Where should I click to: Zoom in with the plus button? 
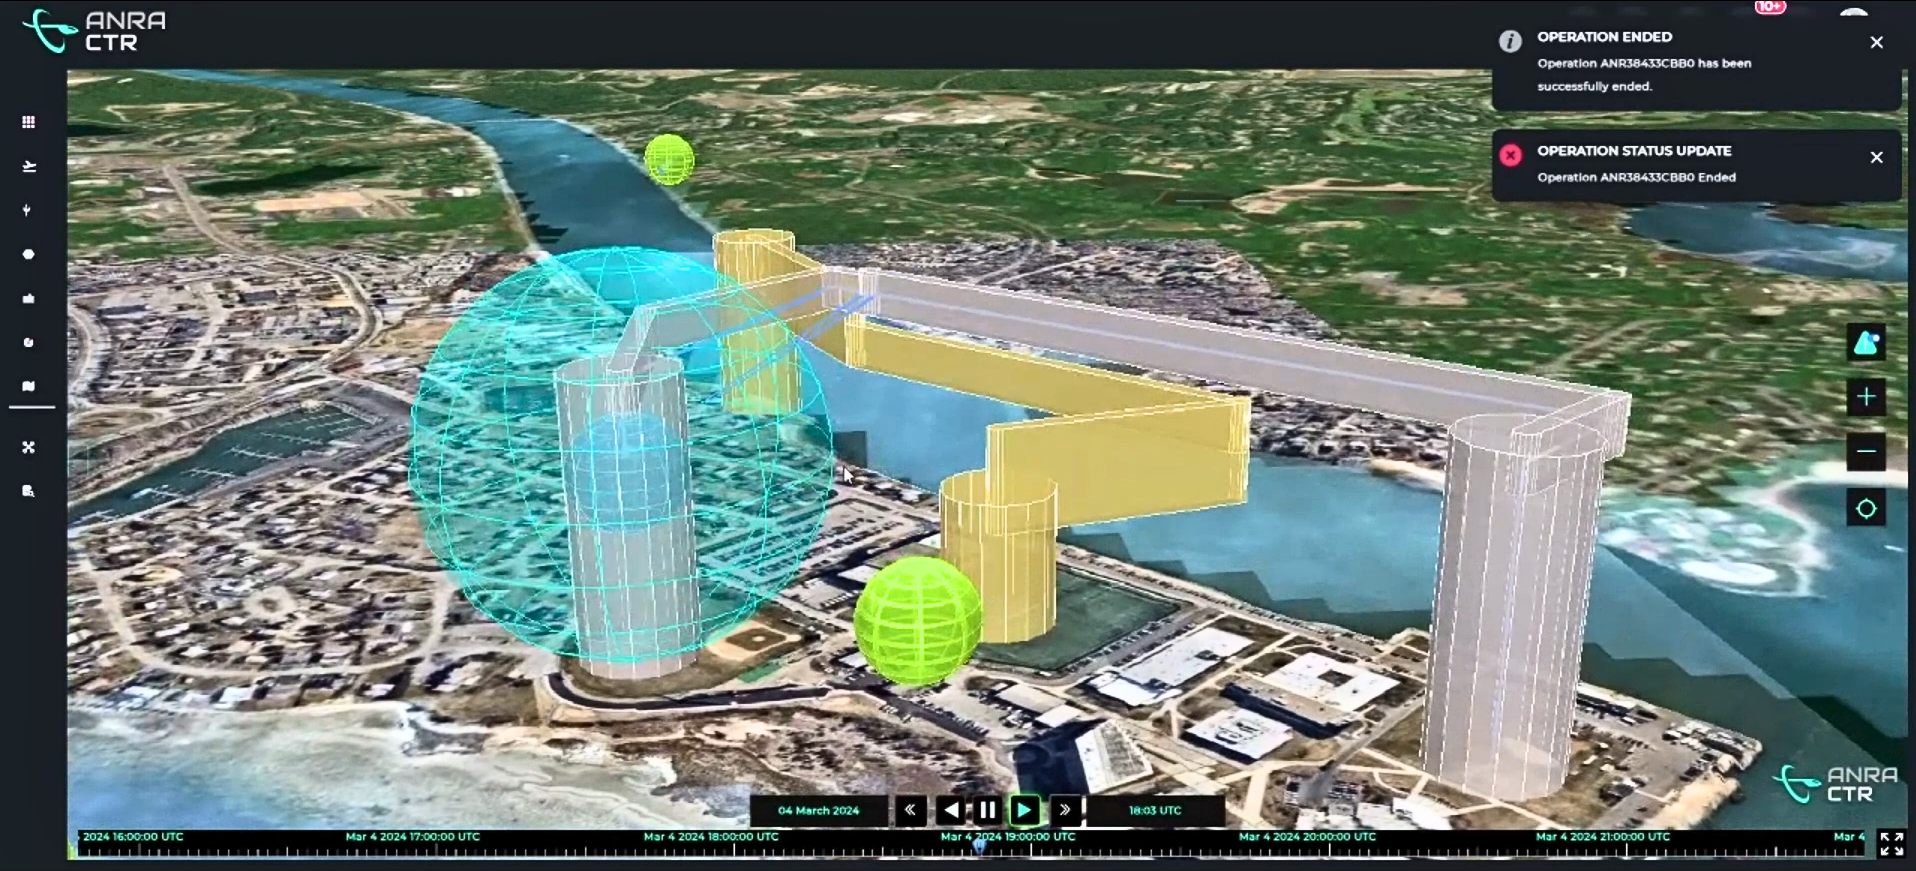(x=1865, y=397)
